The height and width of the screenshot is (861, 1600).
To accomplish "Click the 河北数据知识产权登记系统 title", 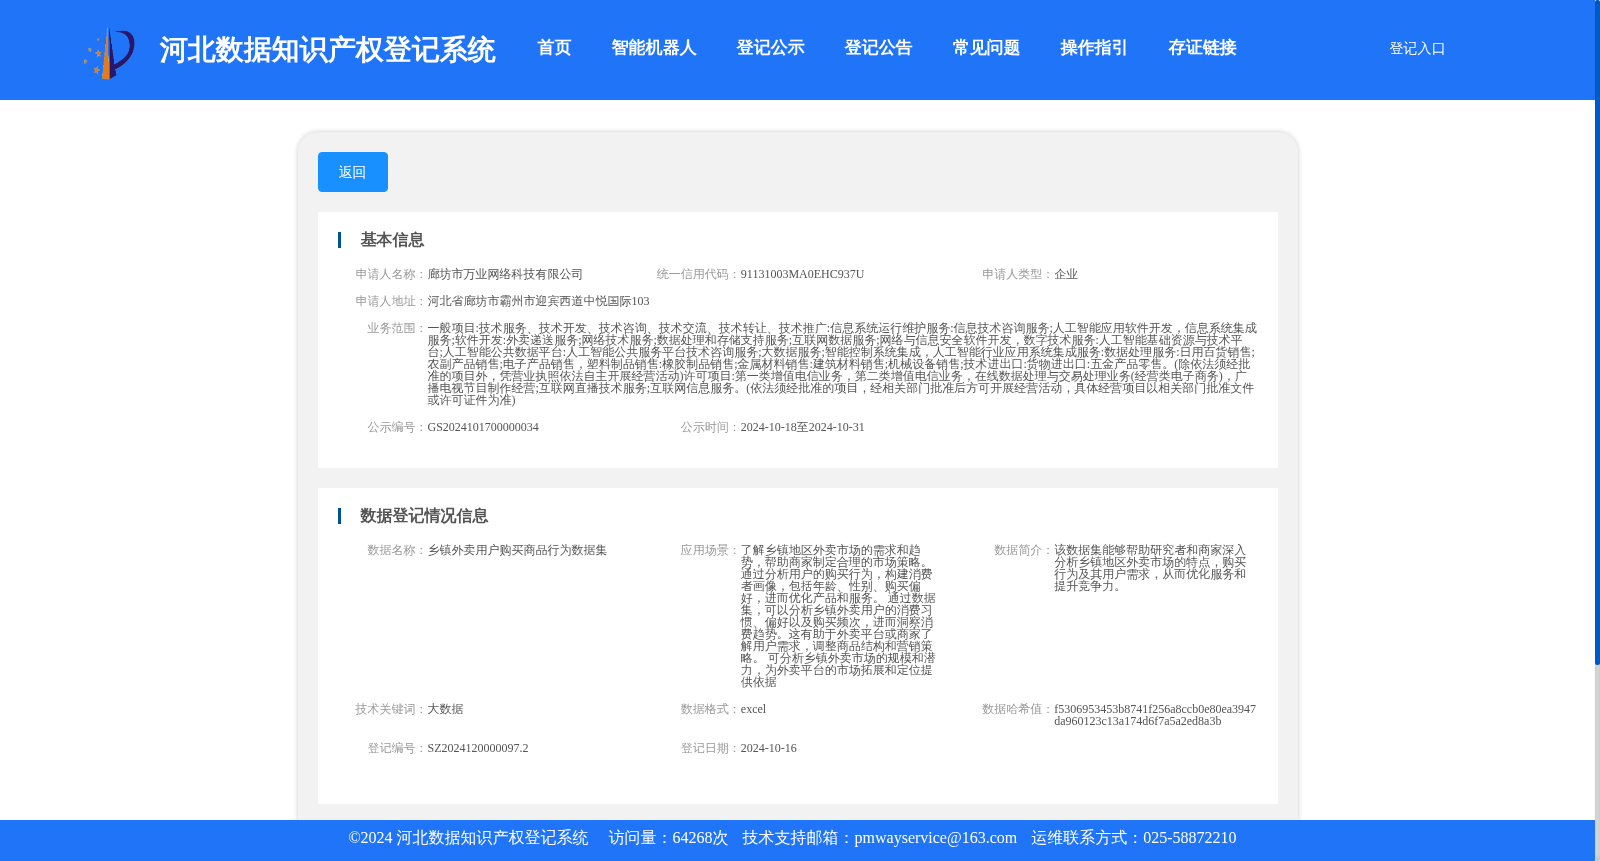I will 327,50.
